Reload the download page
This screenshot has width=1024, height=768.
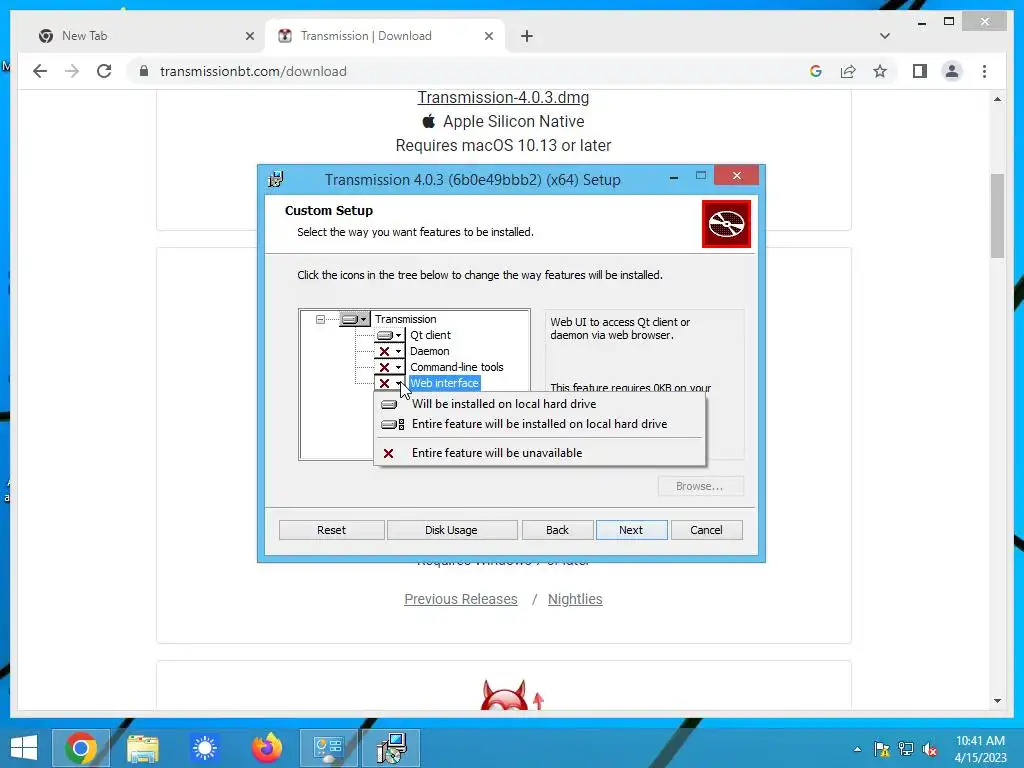[x=104, y=71]
